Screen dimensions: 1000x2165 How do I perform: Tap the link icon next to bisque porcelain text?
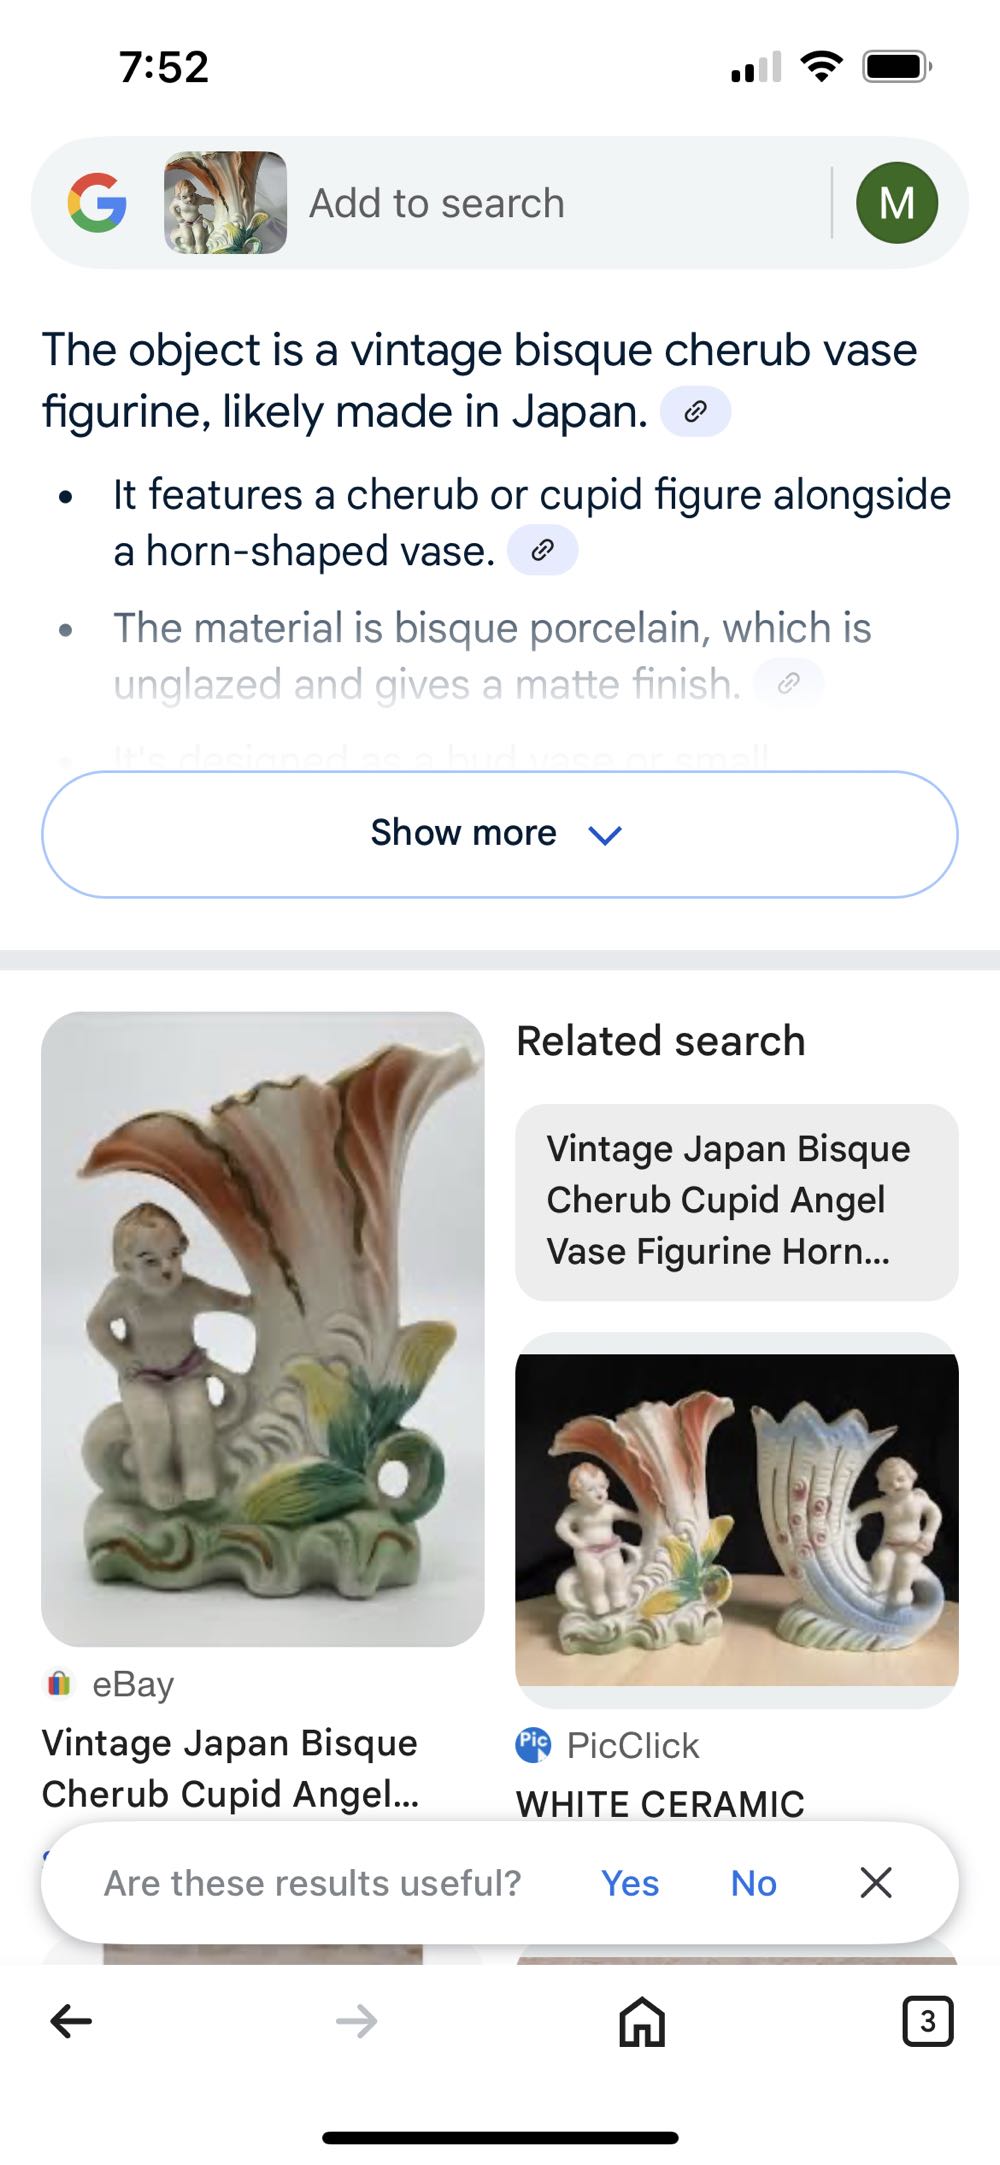791,685
